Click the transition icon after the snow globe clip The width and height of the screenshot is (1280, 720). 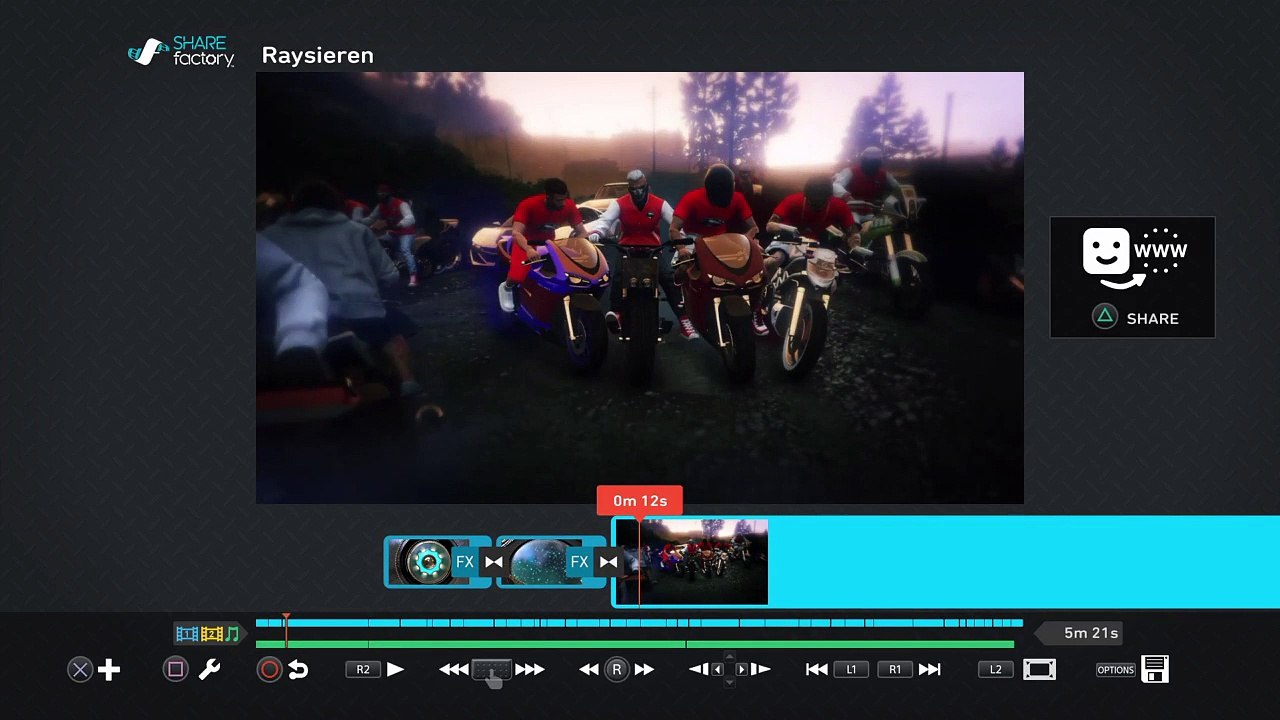(x=608, y=562)
